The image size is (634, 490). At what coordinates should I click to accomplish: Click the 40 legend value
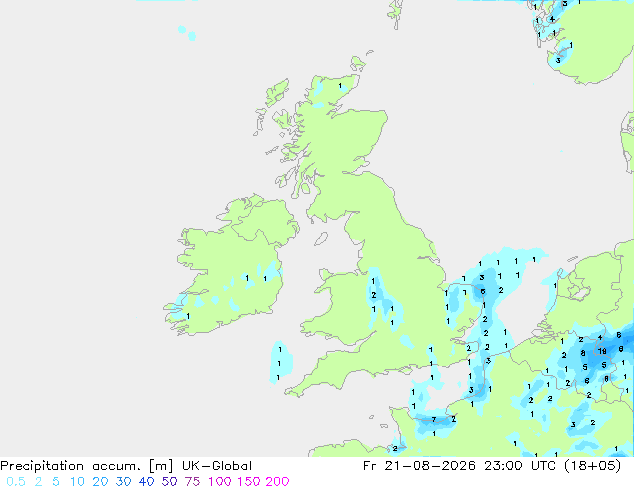(146, 482)
